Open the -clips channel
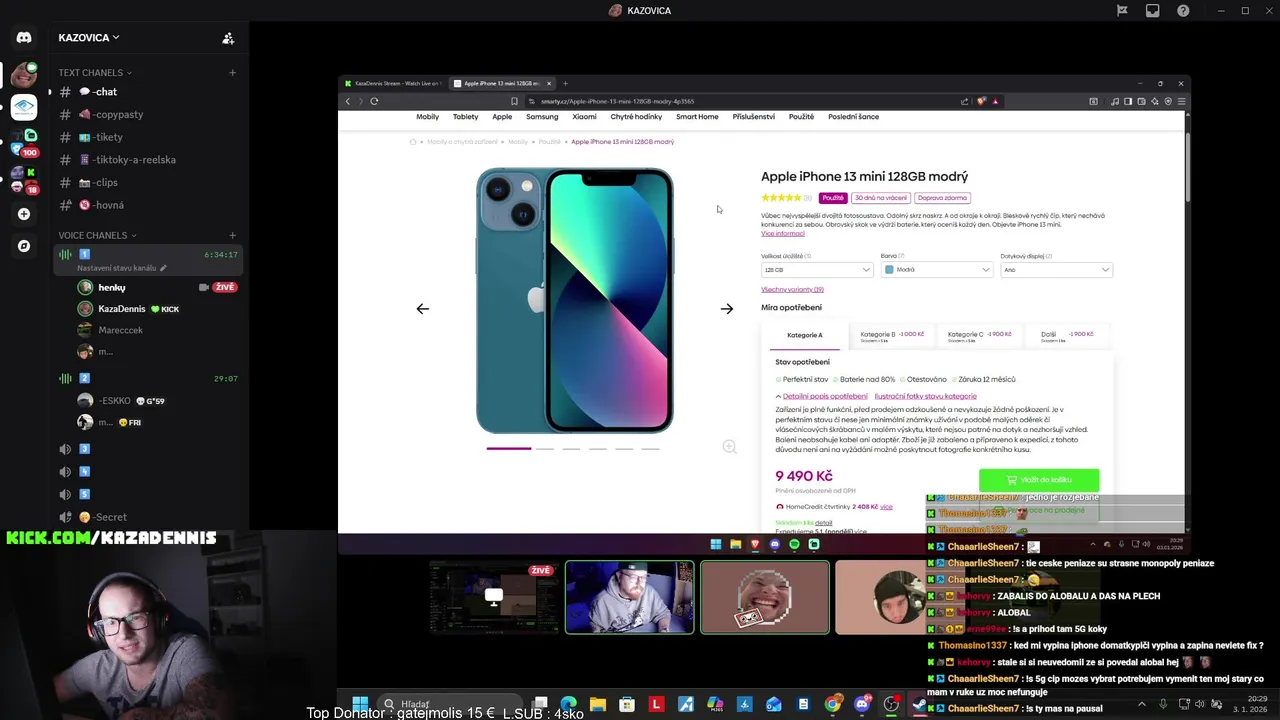 coord(148,182)
